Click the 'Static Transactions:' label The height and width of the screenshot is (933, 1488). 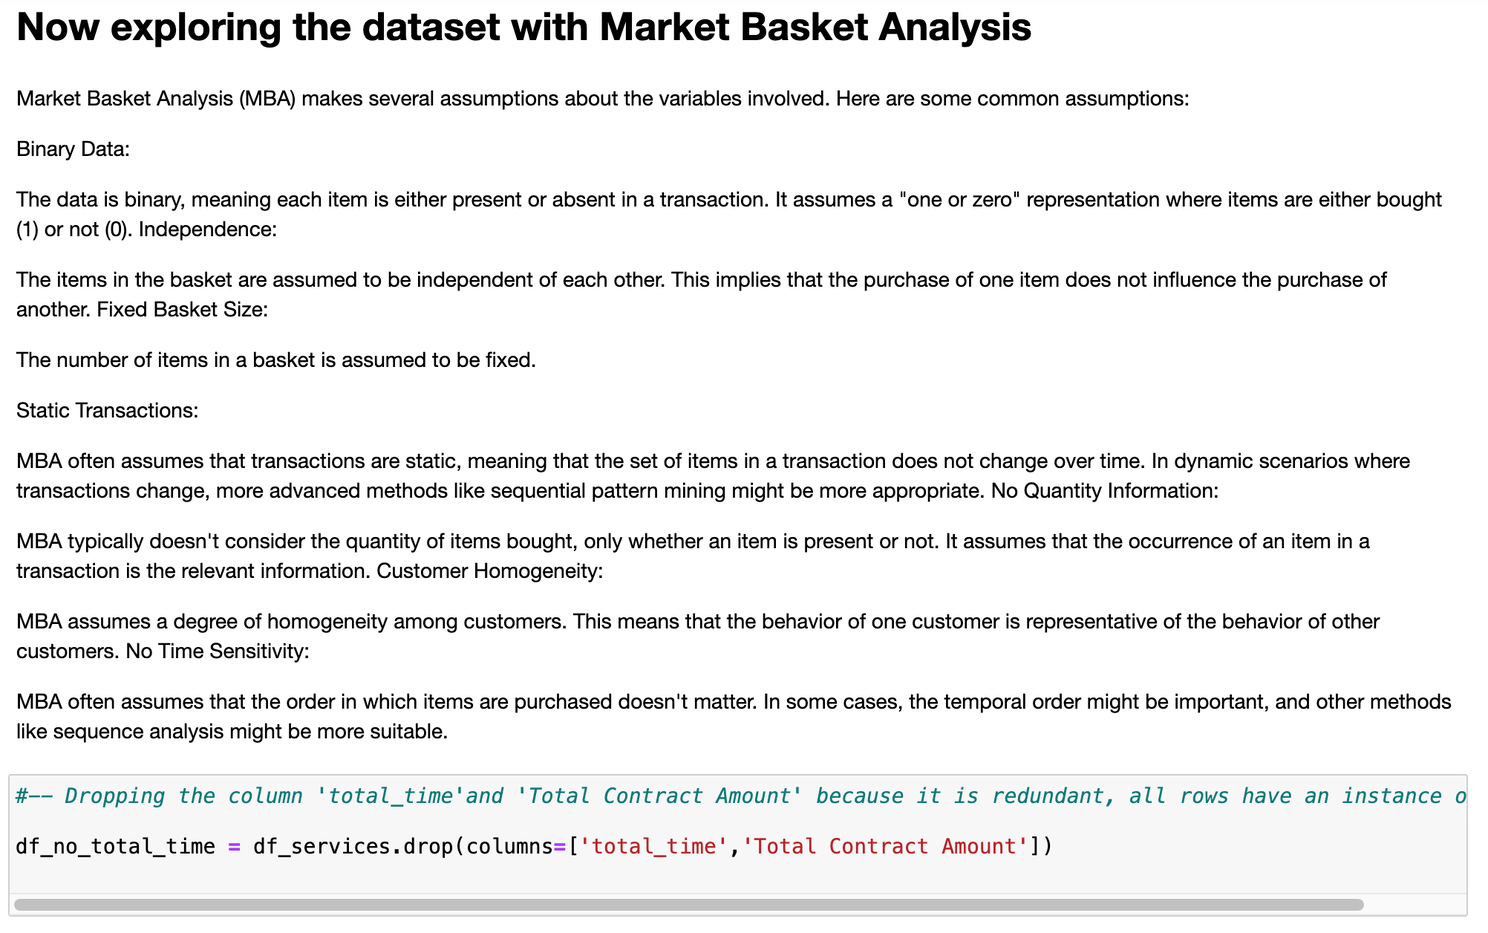(x=107, y=410)
